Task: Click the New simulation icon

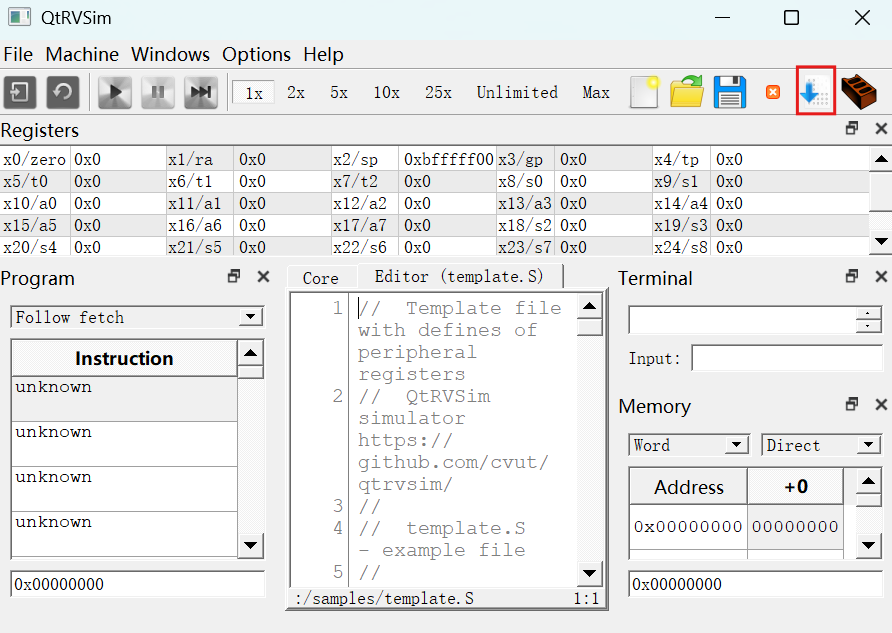Action: [21, 93]
